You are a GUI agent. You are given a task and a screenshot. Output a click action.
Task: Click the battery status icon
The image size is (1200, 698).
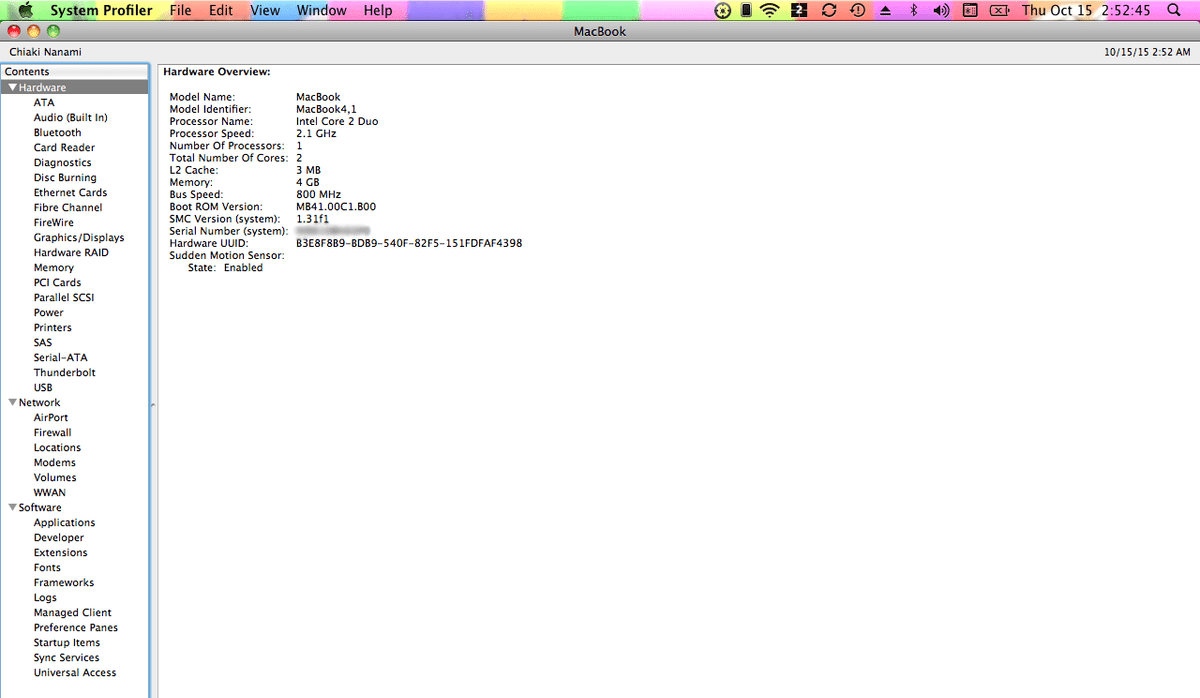(998, 10)
